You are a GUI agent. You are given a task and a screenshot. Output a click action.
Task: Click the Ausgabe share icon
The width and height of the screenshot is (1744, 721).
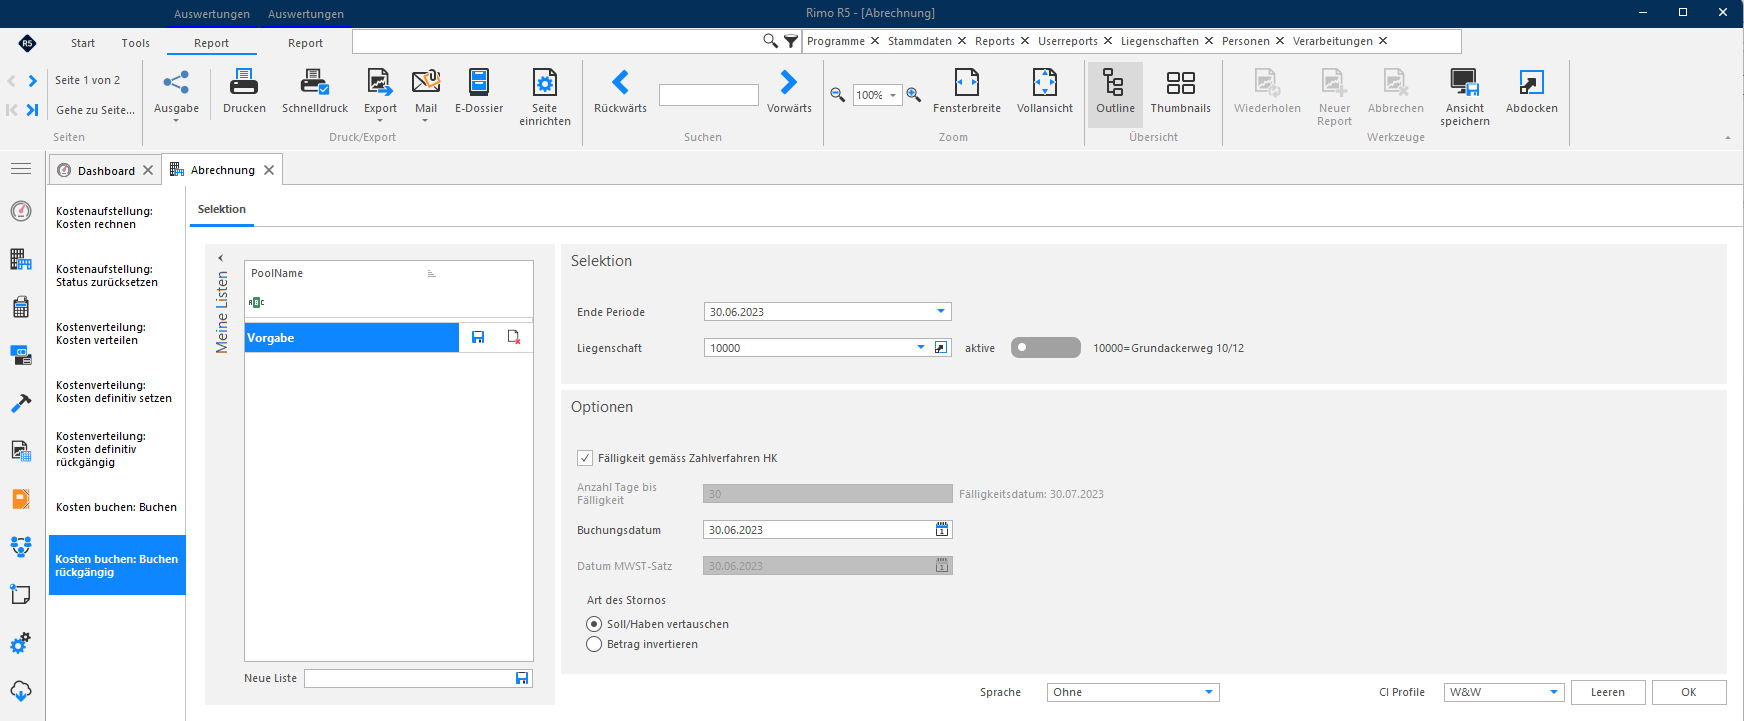pos(176,82)
